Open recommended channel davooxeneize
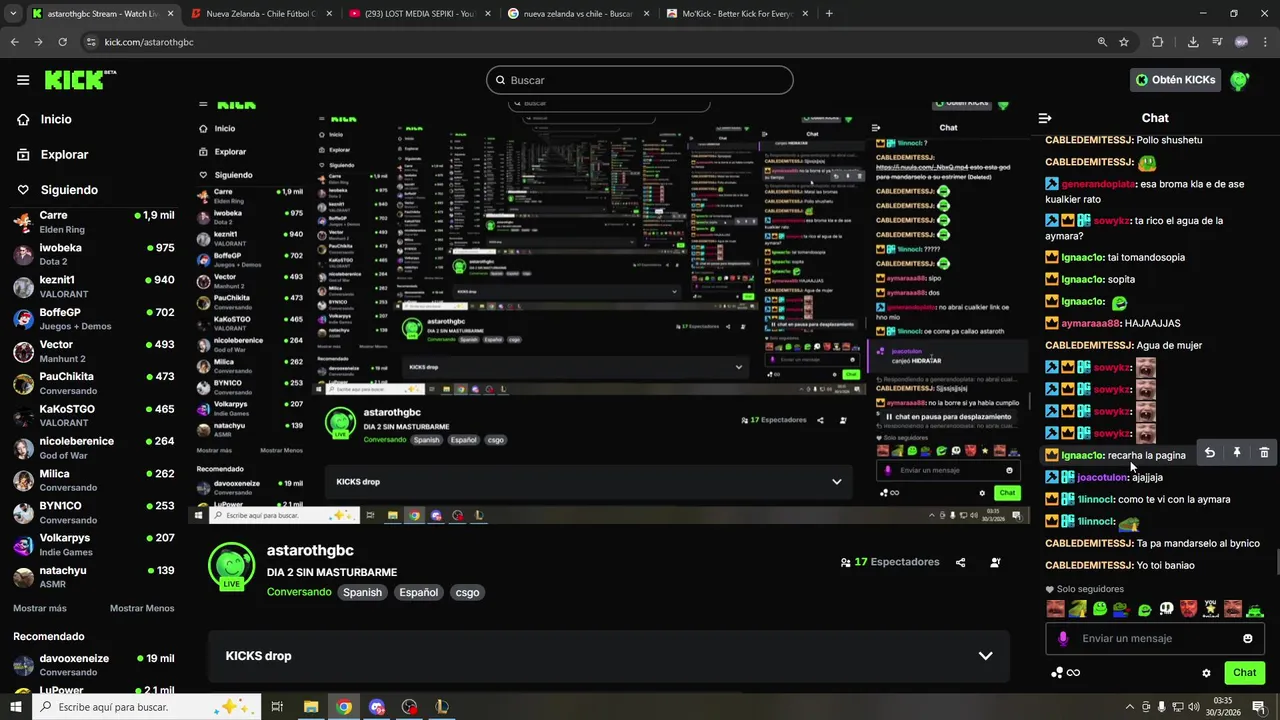 [93, 665]
